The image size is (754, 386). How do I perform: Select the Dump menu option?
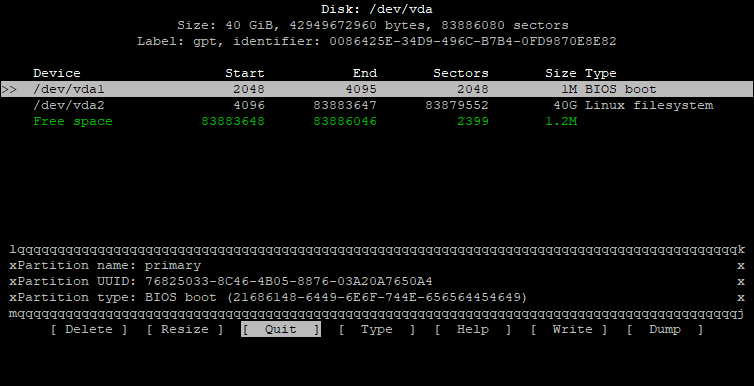(x=665, y=329)
